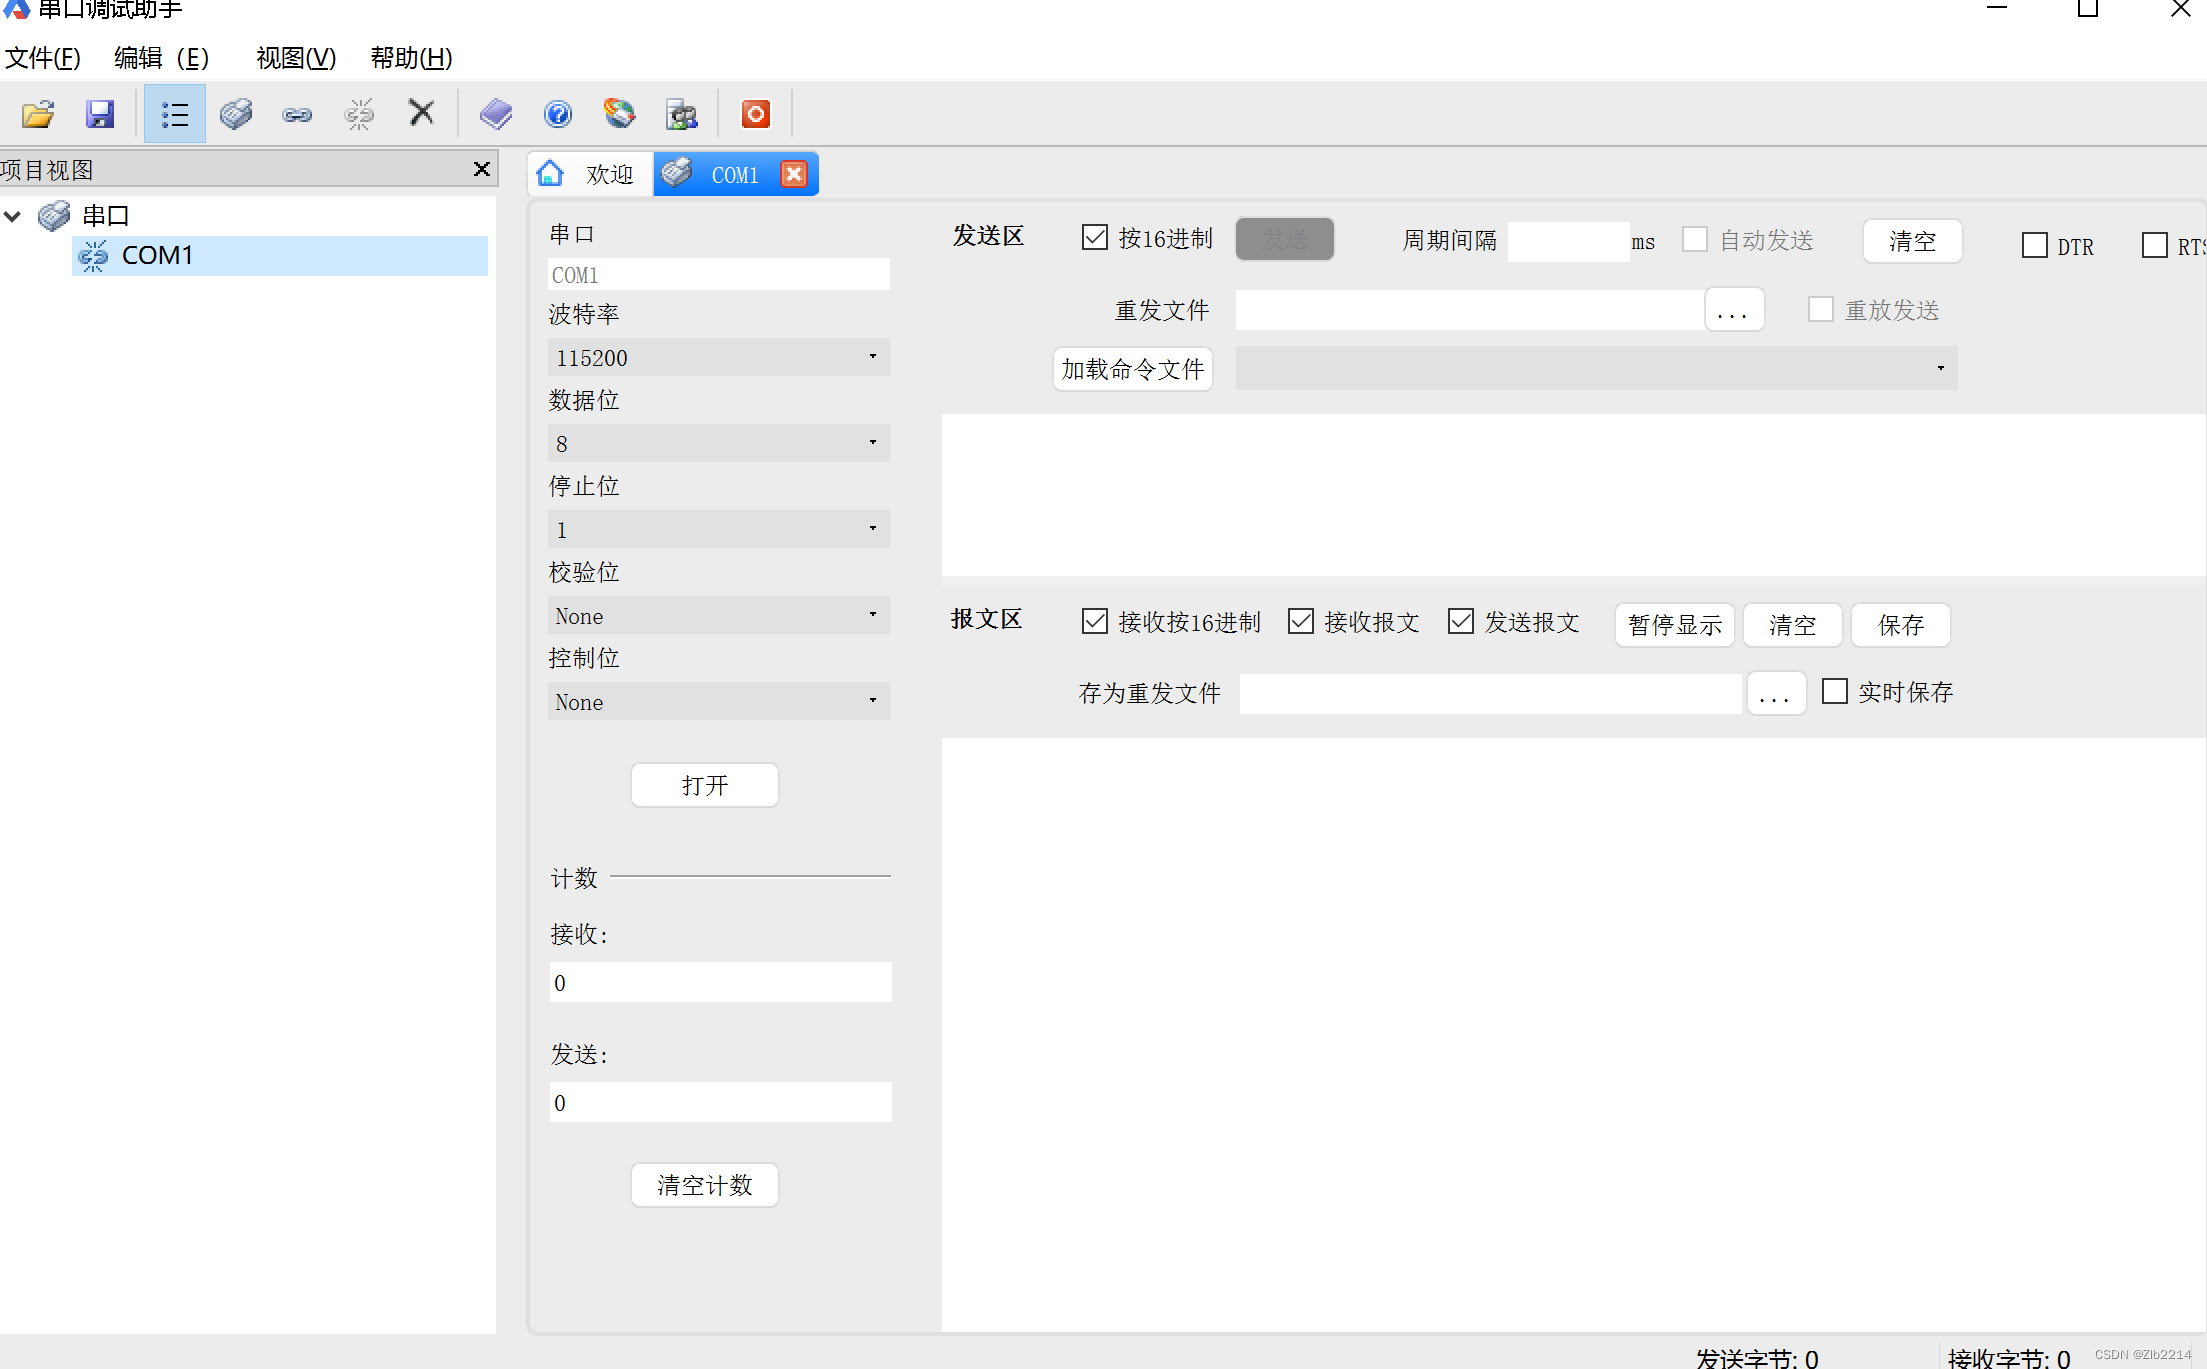This screenshot has height=1369, width=2207.
Task: Click the list/menu icon in toolbar
Action: pyautogui.click(x=175, y=114)
